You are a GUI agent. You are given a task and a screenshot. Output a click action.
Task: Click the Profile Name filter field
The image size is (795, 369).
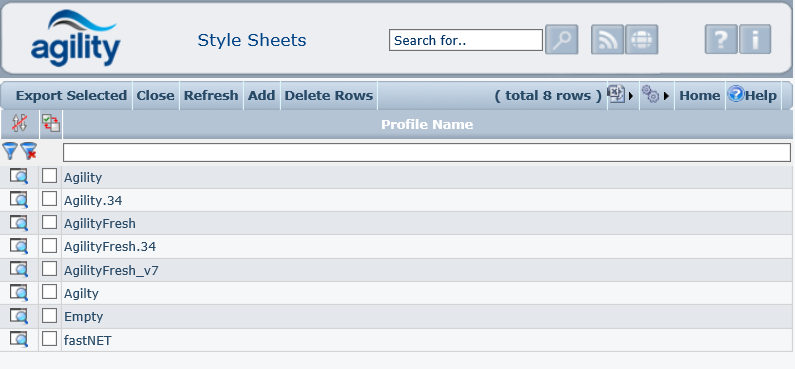coord(427,153)
